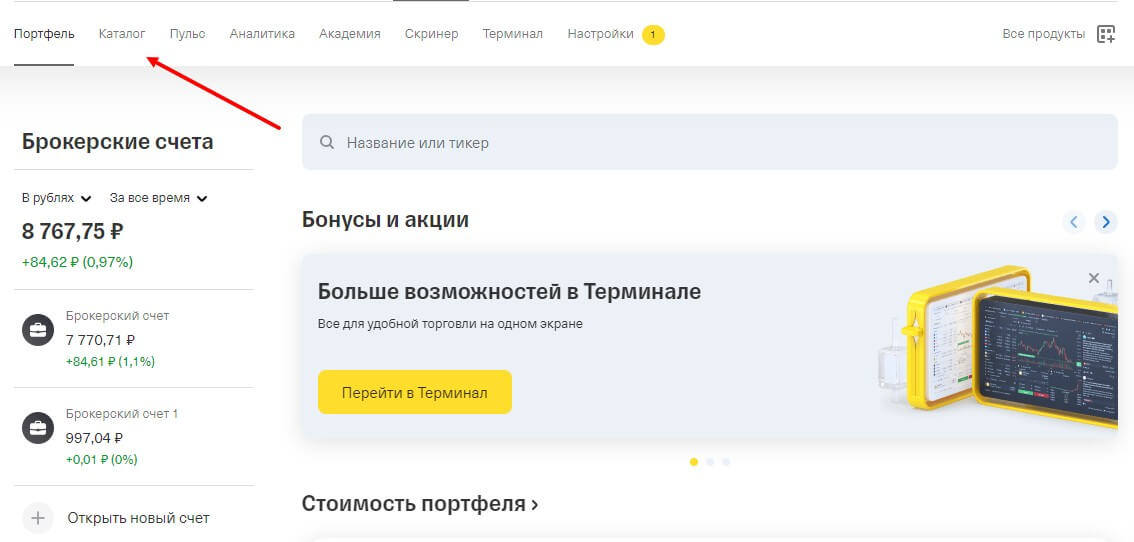
Task: Click the notification badge on Настройки
Action: [653, 35]
